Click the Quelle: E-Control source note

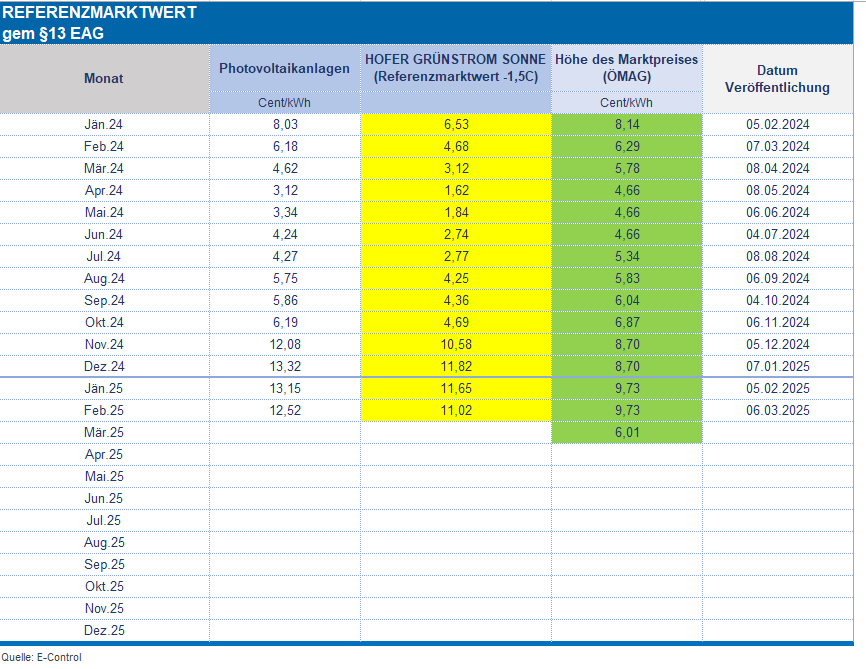pyautogui.click(x=41, y=657)
